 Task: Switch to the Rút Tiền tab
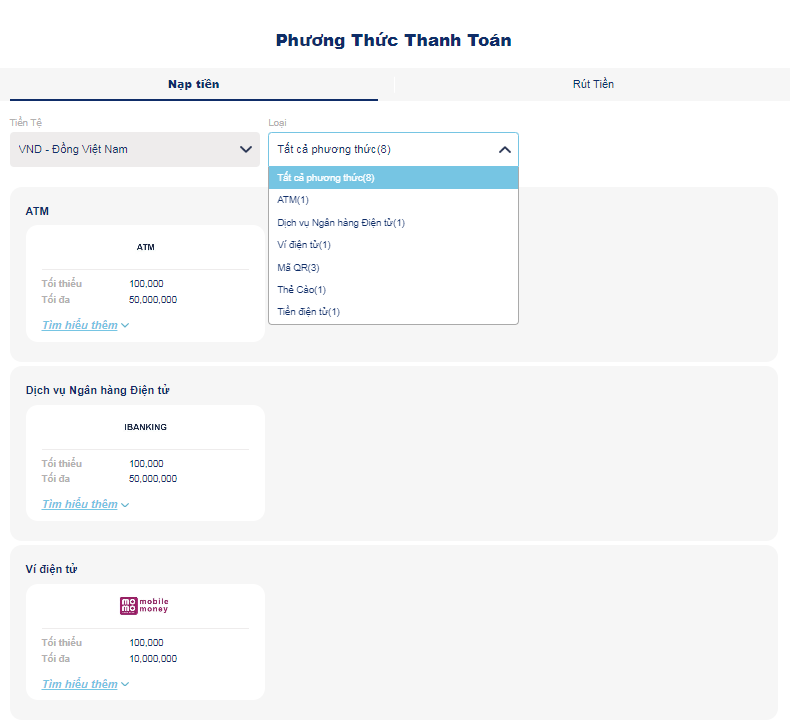tap(593, 84)
